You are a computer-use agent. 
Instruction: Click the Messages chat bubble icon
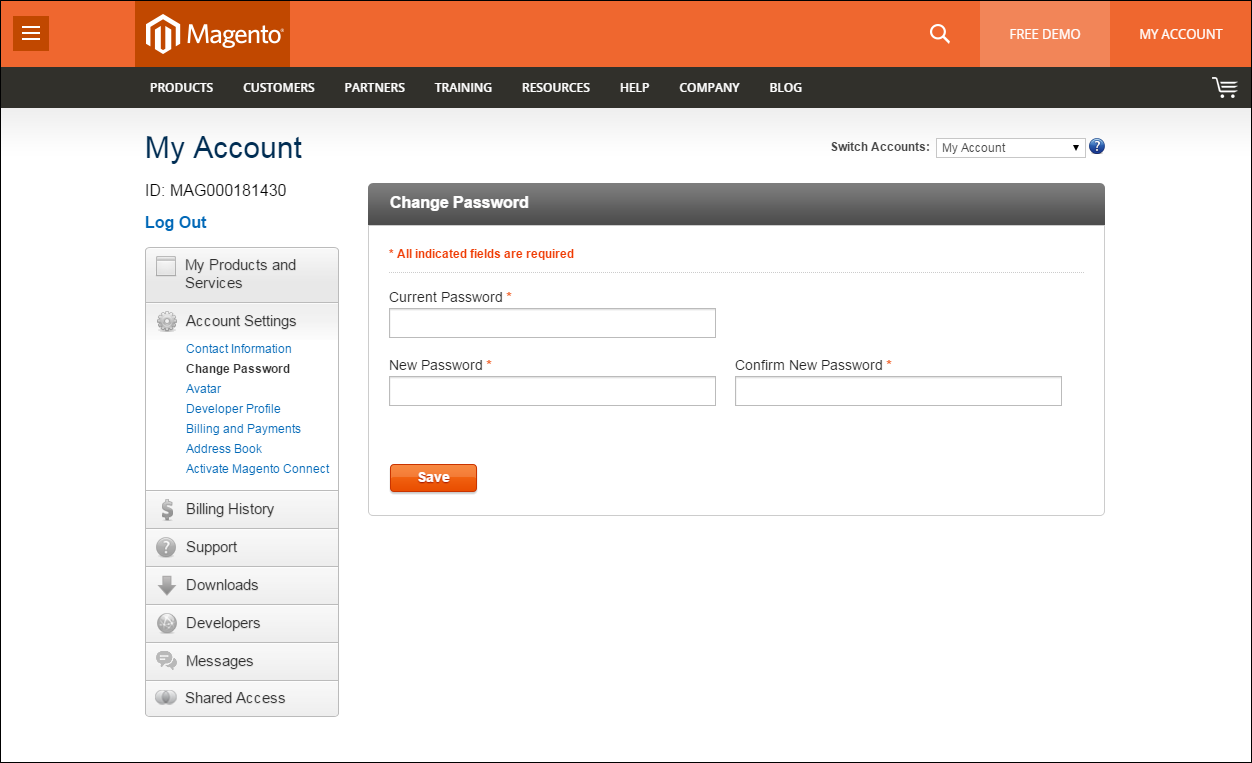click(167, 661)
